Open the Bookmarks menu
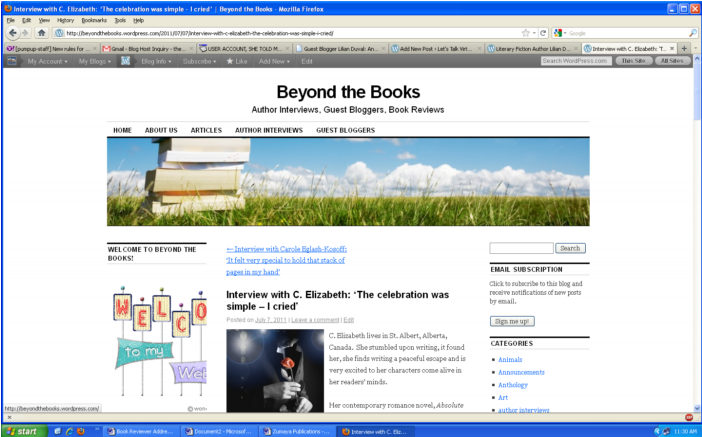Screen dimensions: 702x437 [94, 20]
